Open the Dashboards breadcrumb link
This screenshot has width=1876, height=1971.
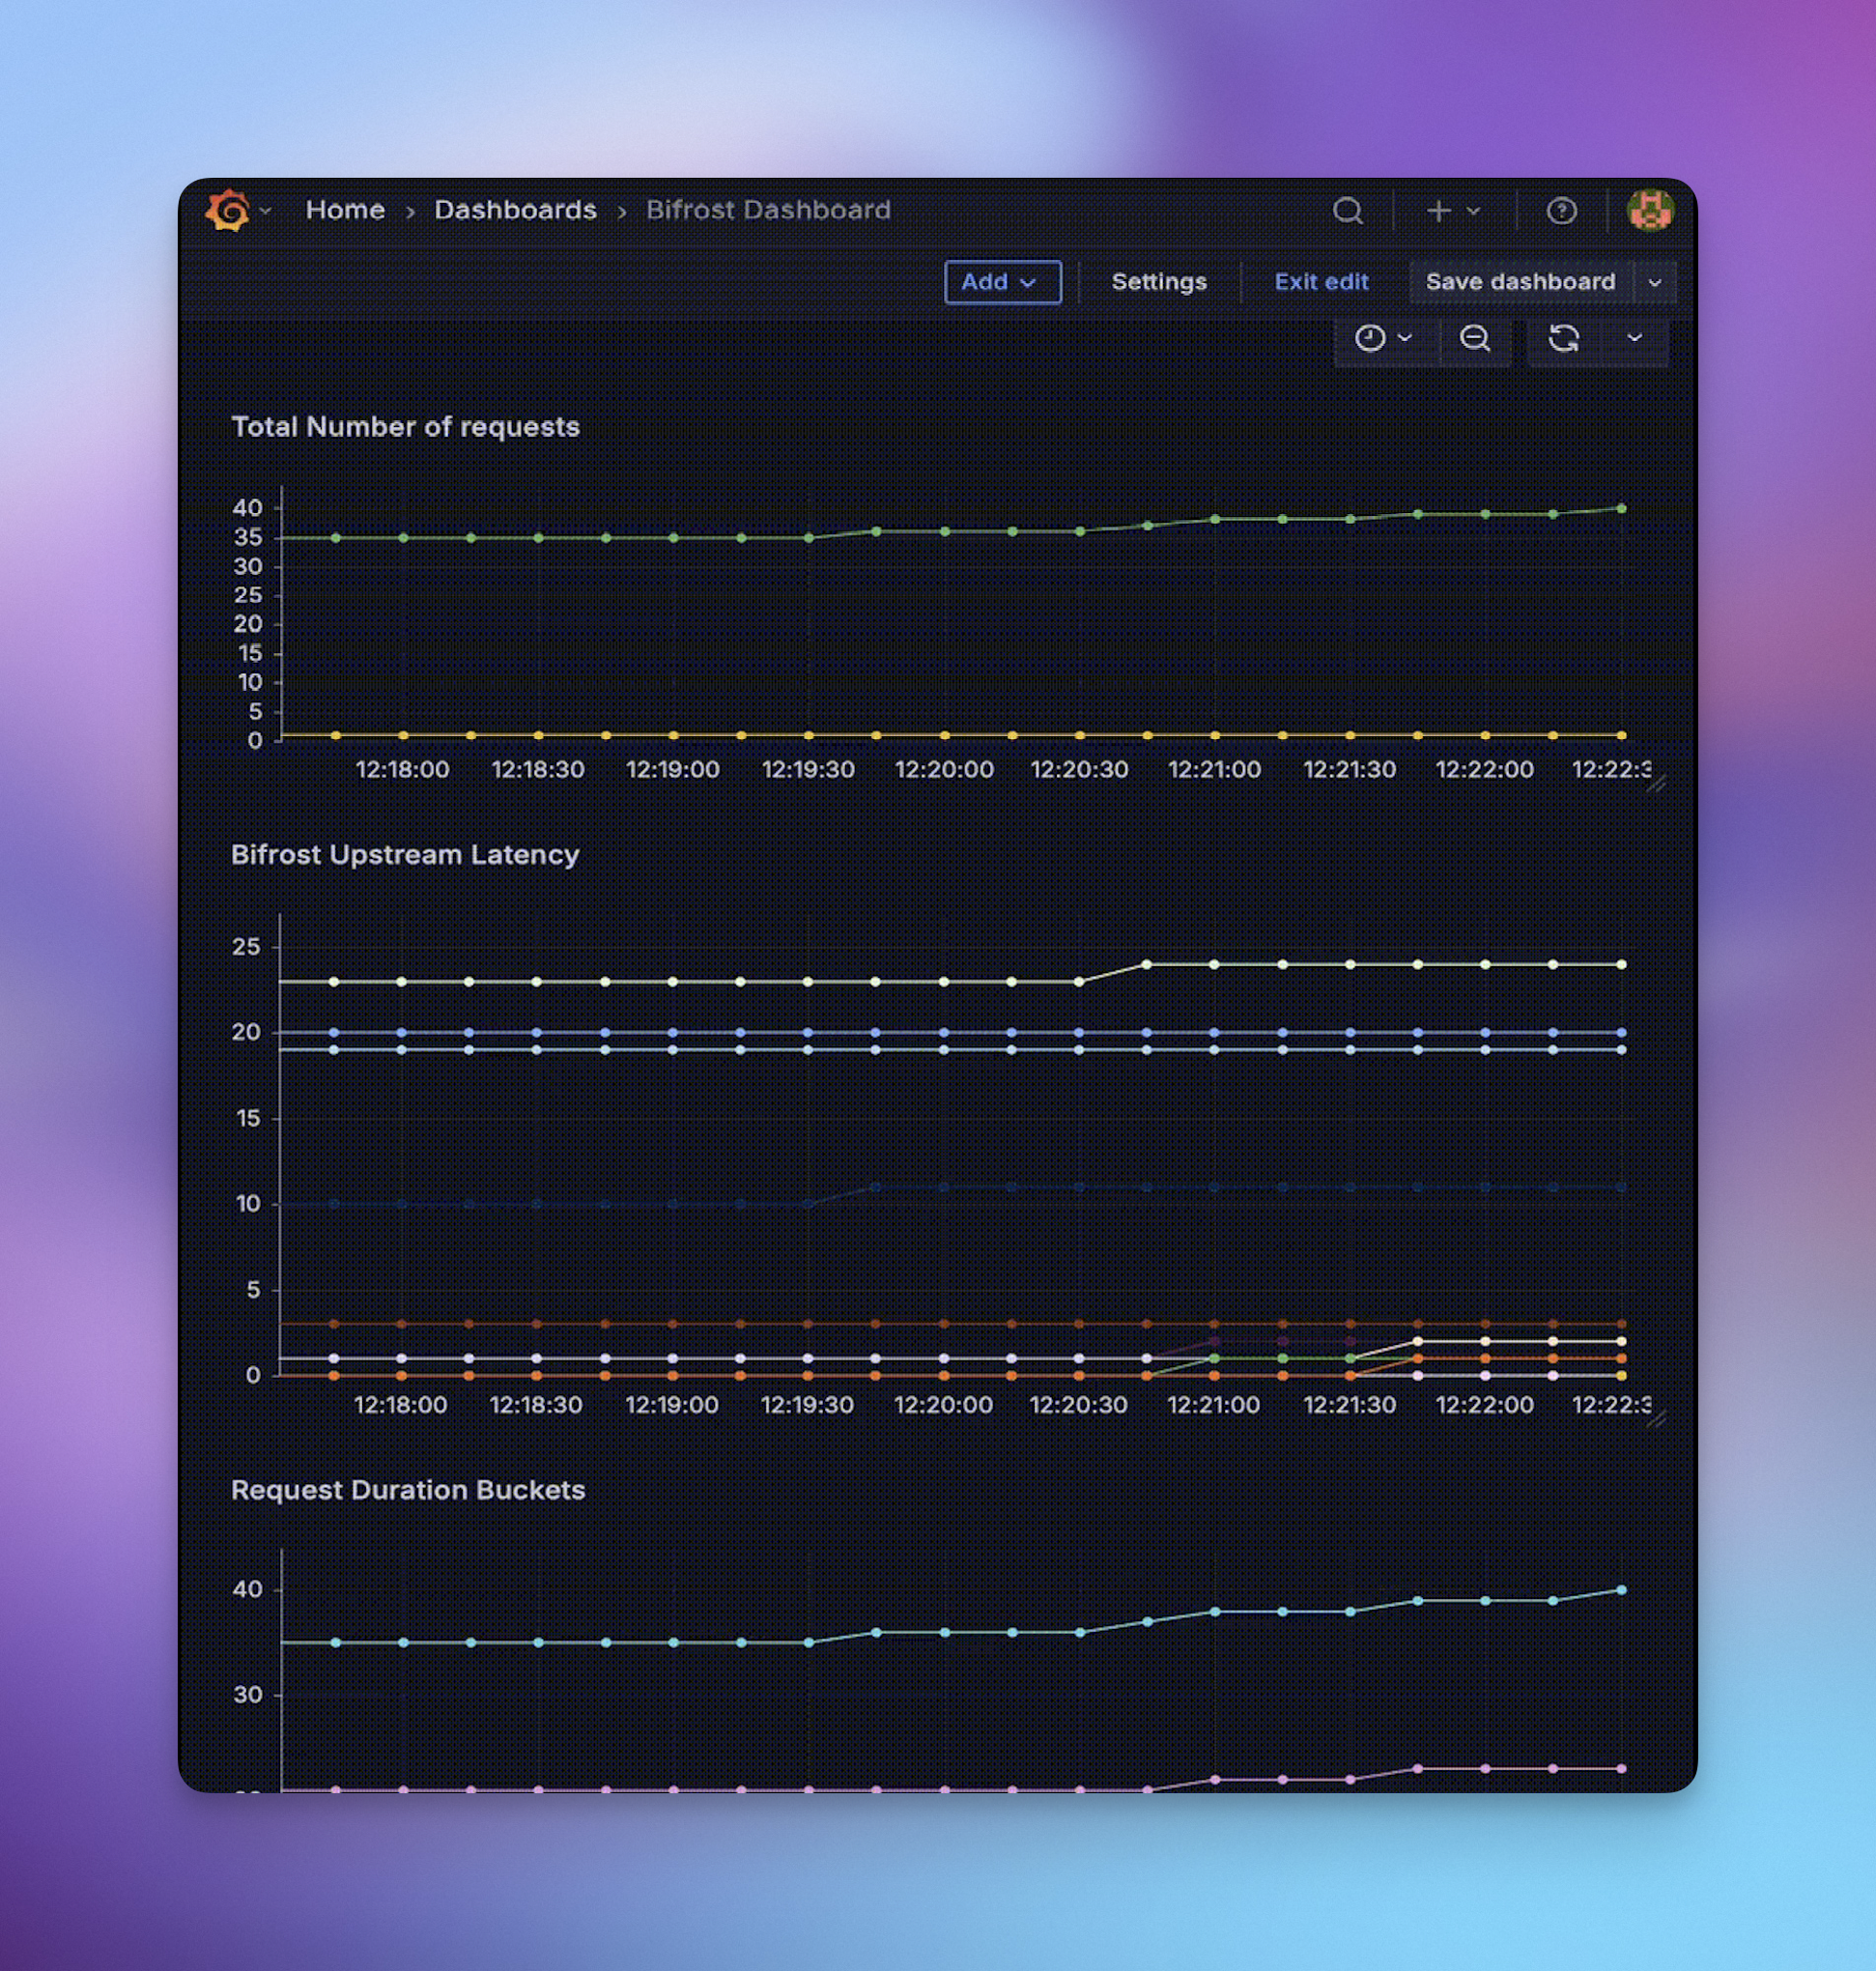(x=515, y=210)
